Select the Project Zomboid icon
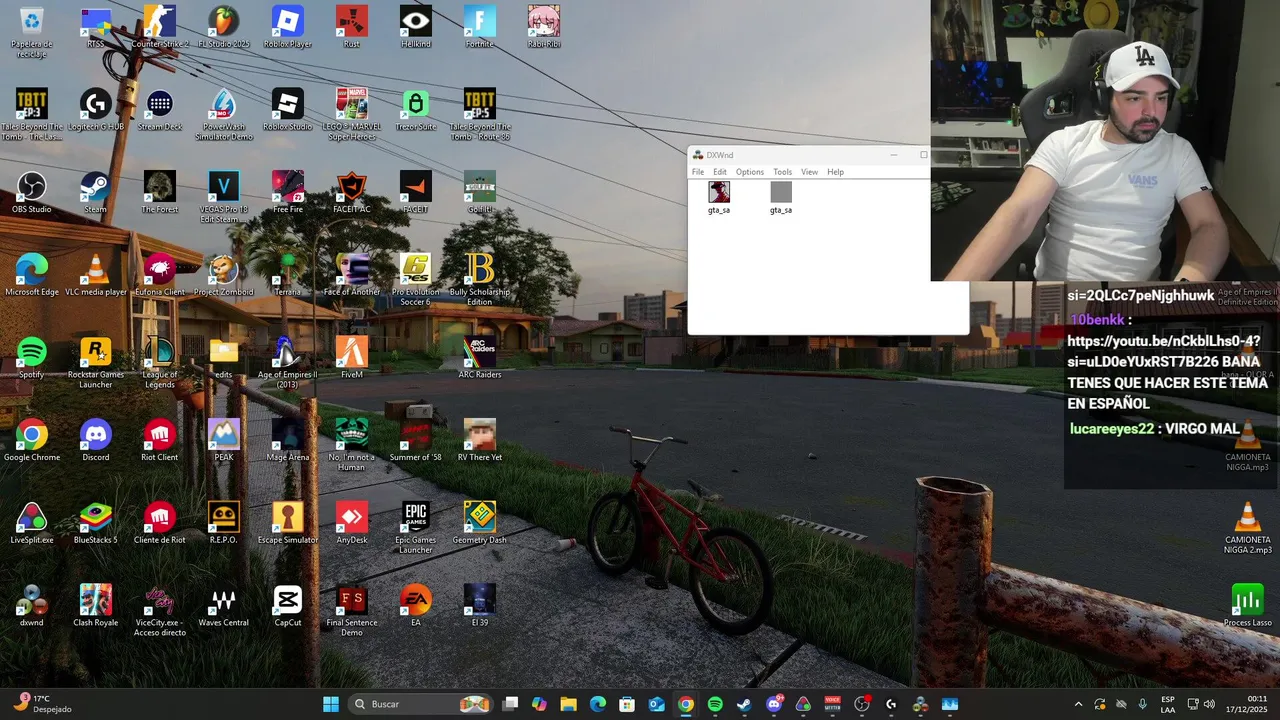 [x=224, y=275]
